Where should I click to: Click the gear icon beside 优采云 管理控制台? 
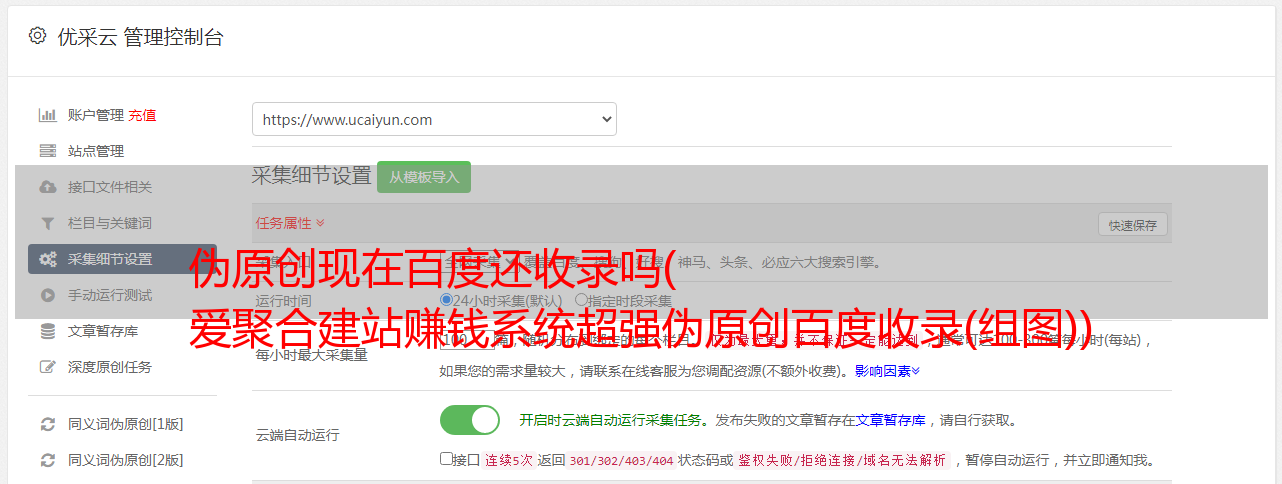point(37,36)
